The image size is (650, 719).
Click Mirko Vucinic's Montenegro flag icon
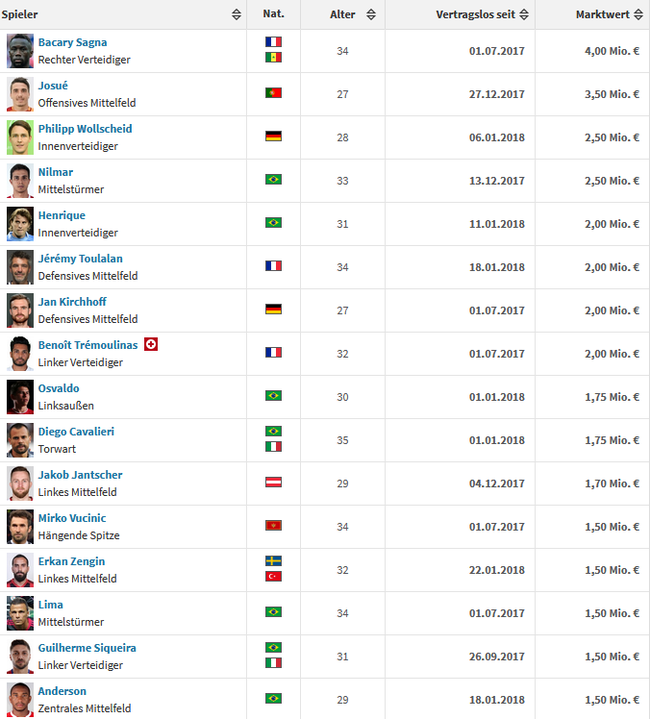273,525
